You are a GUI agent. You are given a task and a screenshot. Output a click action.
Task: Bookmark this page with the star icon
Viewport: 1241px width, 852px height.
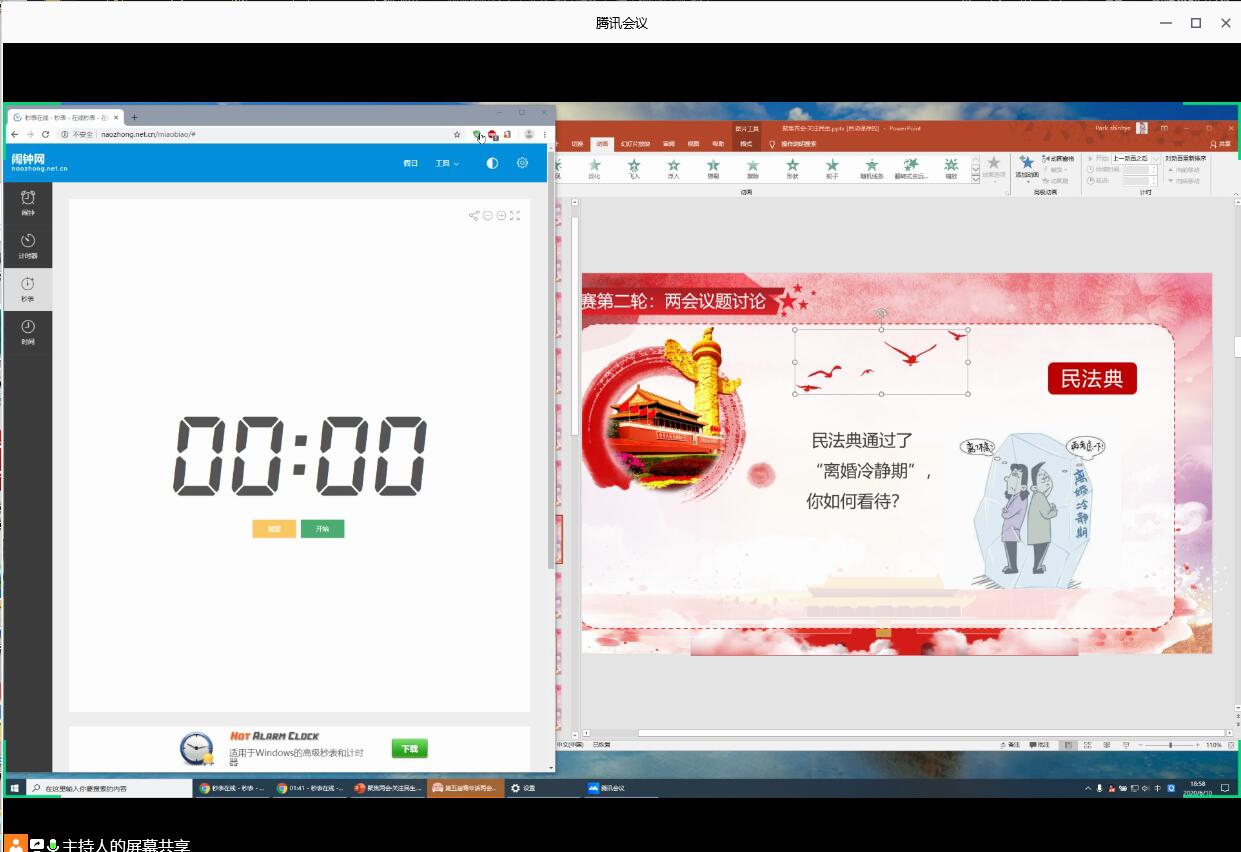click(458, 134)
